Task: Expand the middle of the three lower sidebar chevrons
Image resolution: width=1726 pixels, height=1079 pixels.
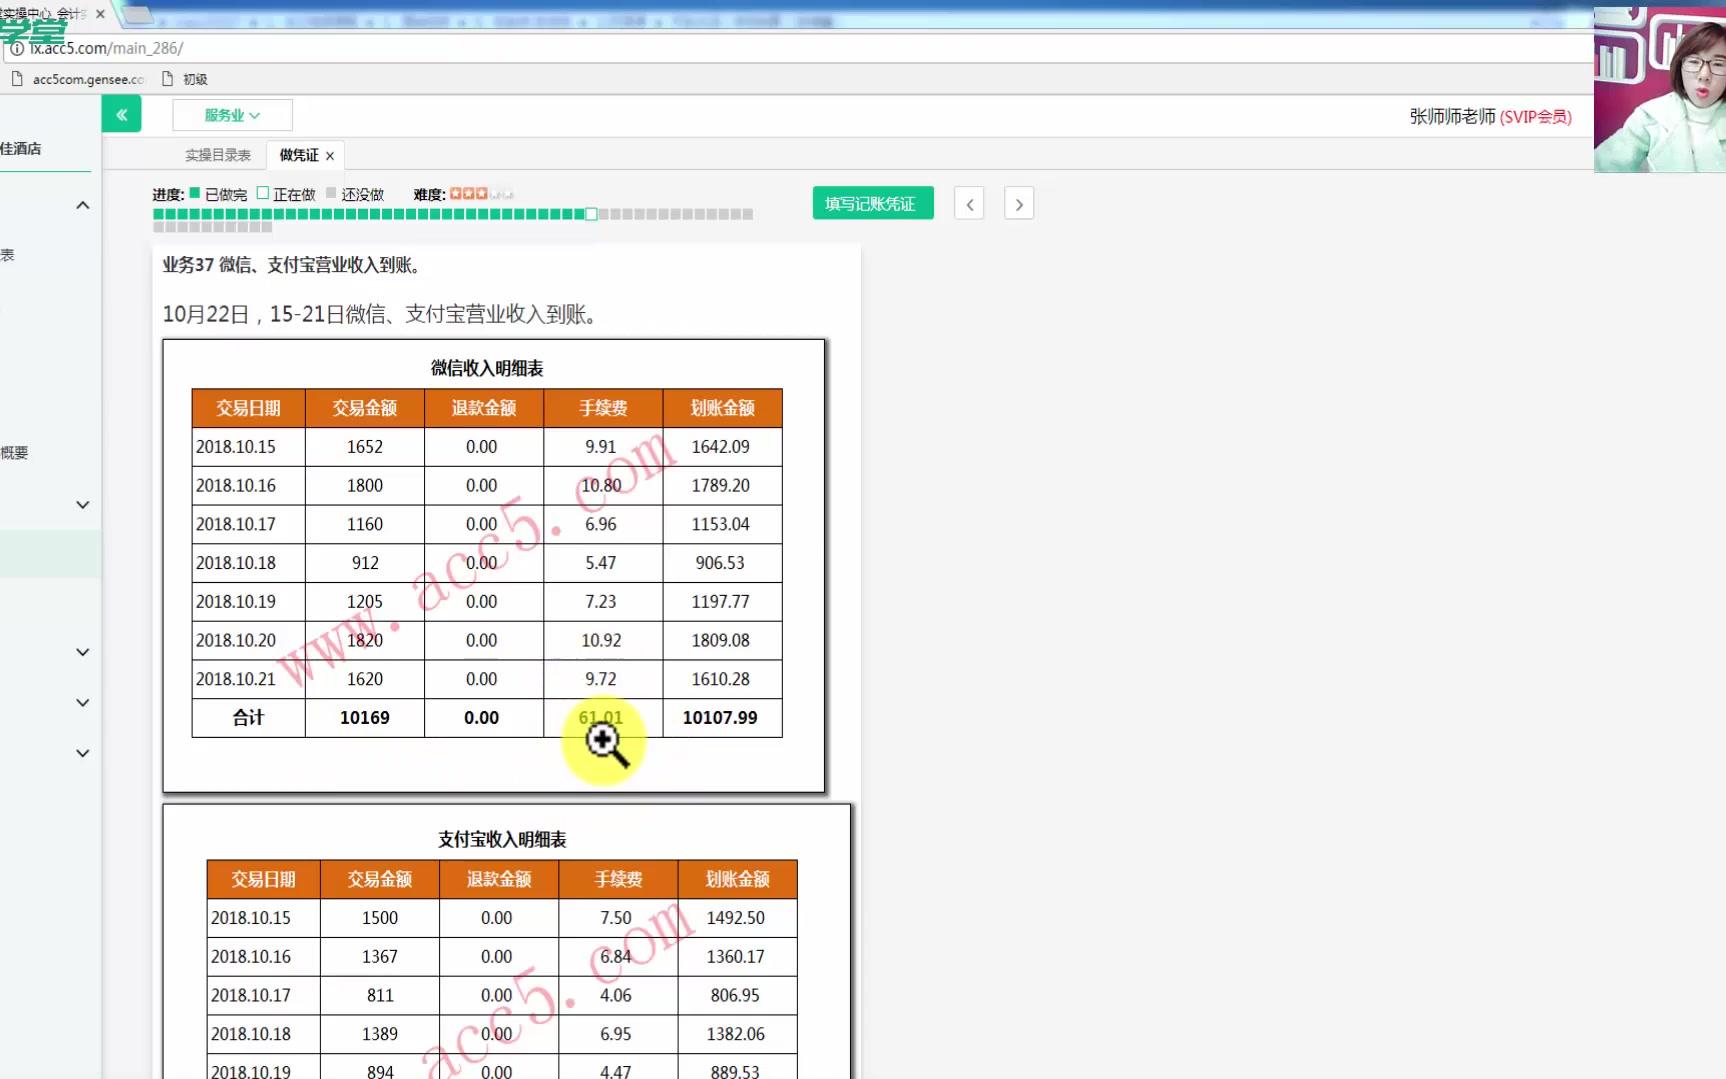Action: [x=83, y=703]
